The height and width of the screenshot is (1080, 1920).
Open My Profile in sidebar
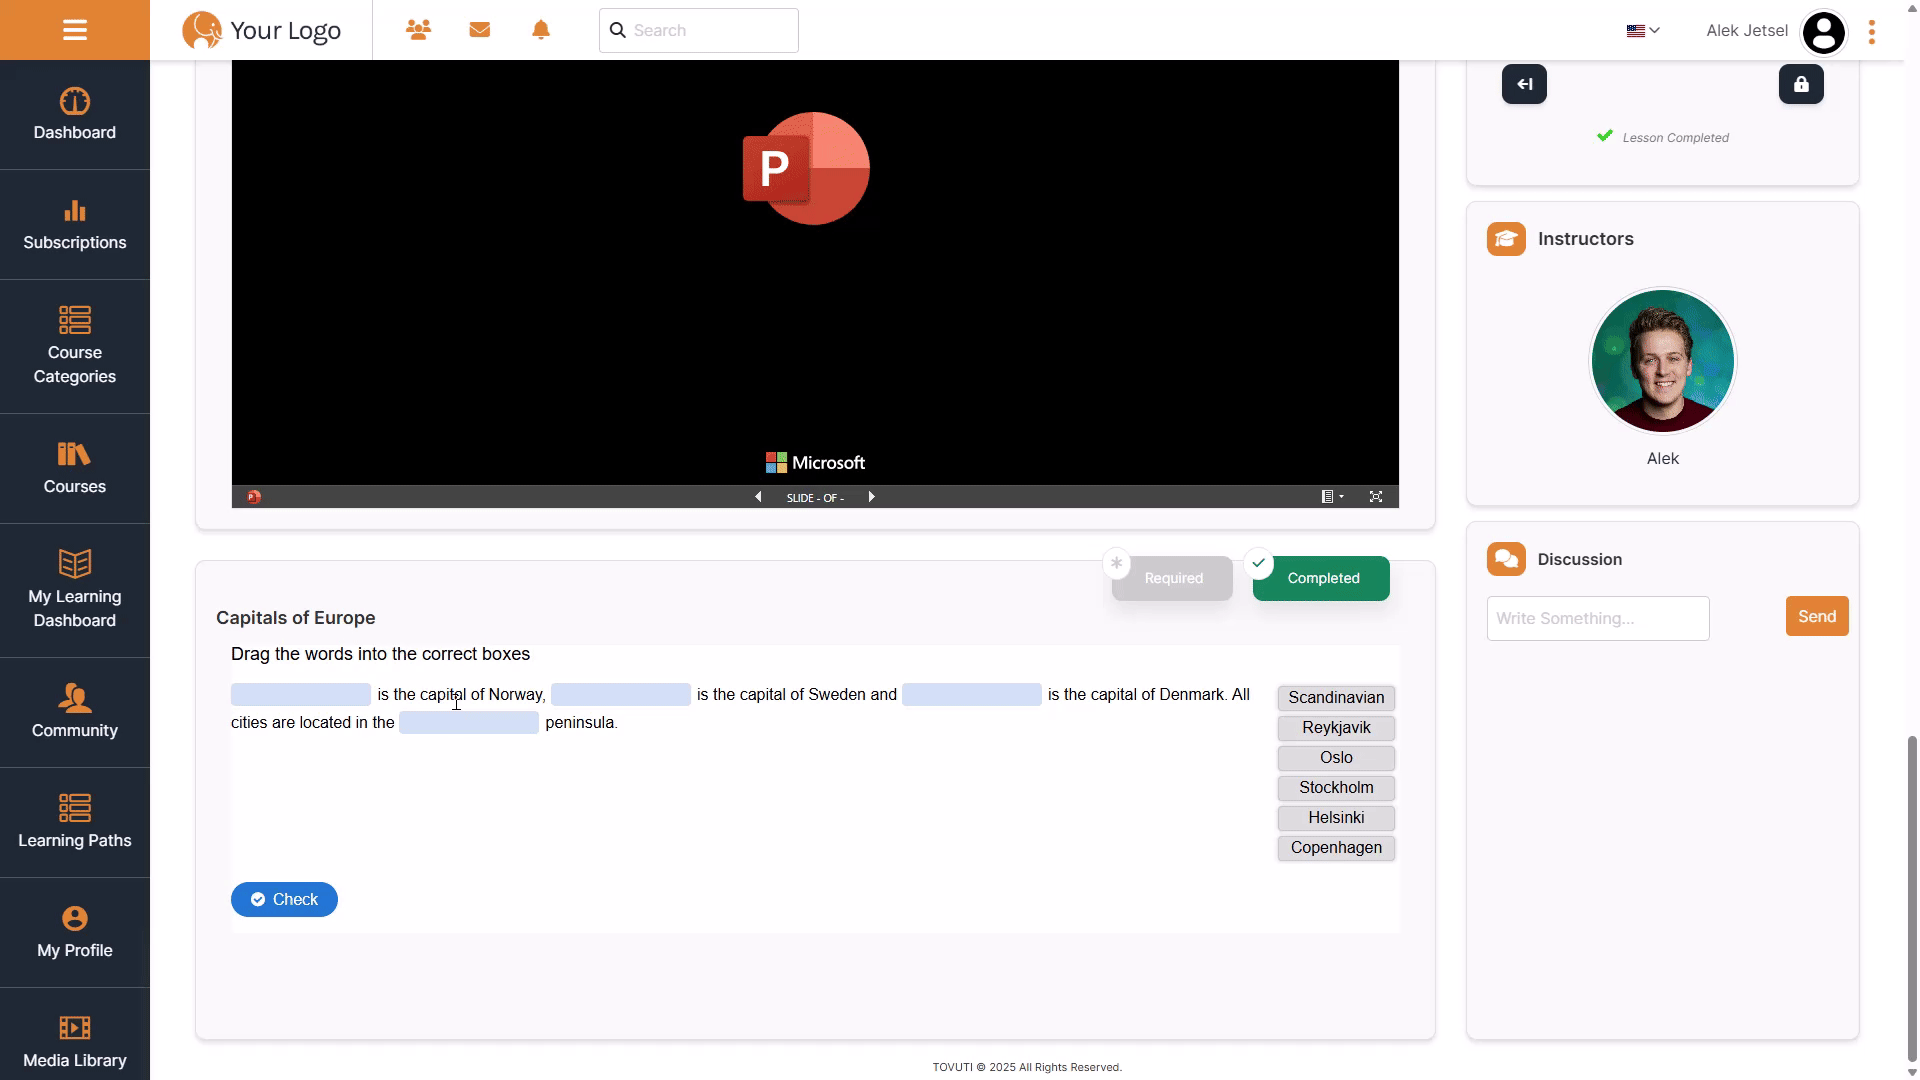75,933
